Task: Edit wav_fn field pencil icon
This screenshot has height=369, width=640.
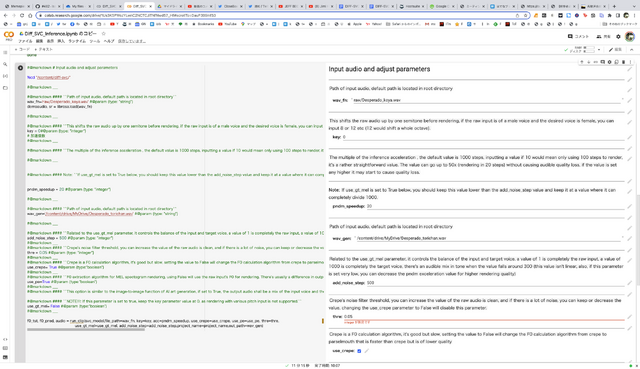Action: coord(629,100)
